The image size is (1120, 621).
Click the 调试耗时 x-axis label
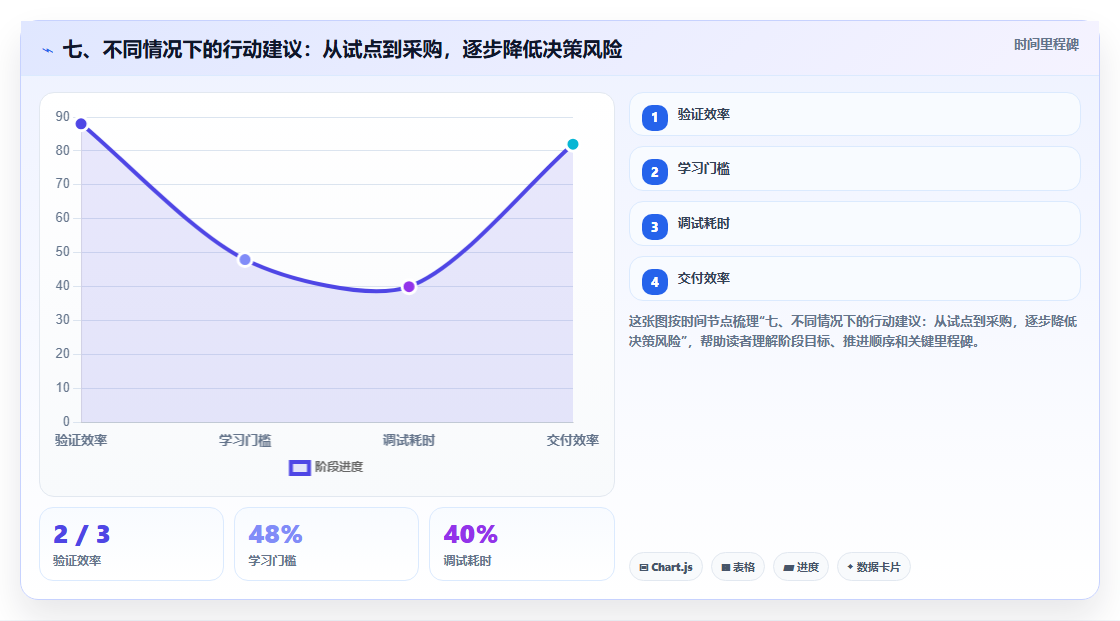[x=409, y=440]
